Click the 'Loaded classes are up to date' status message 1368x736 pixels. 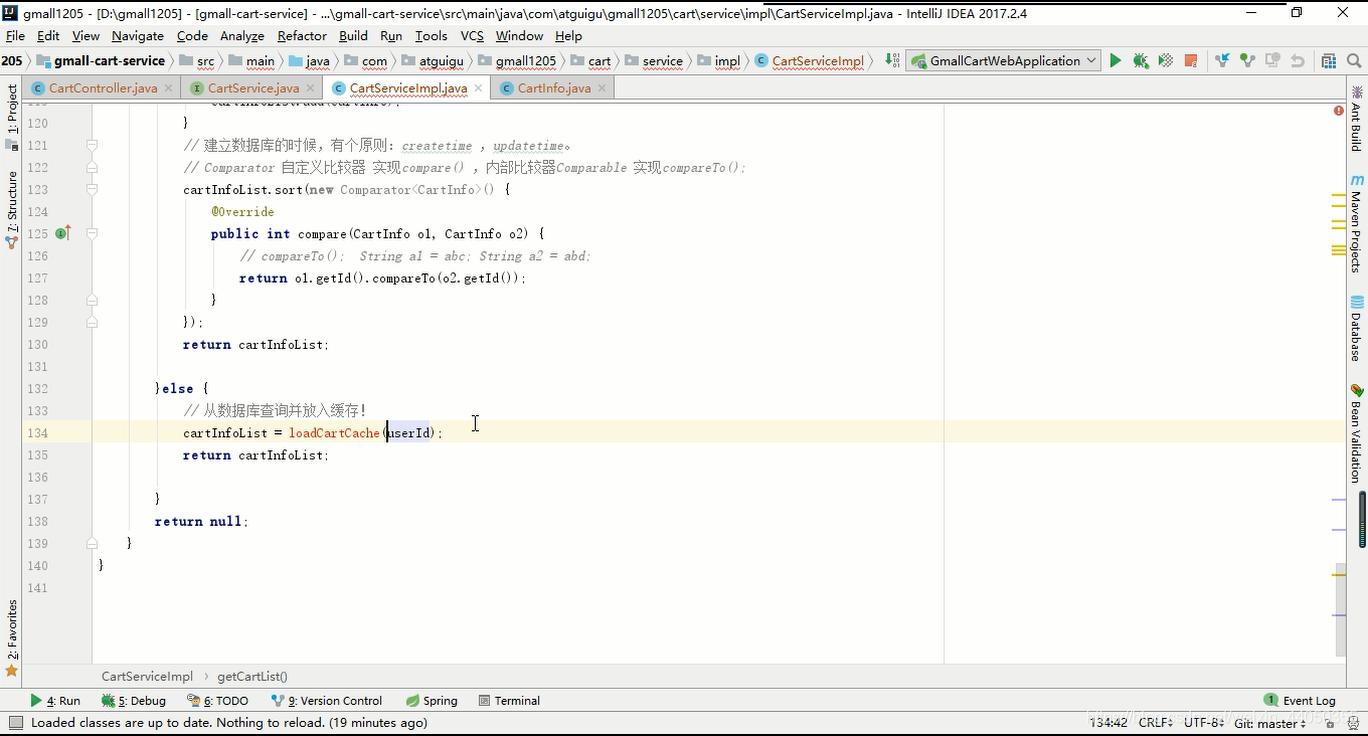[229, 723]
